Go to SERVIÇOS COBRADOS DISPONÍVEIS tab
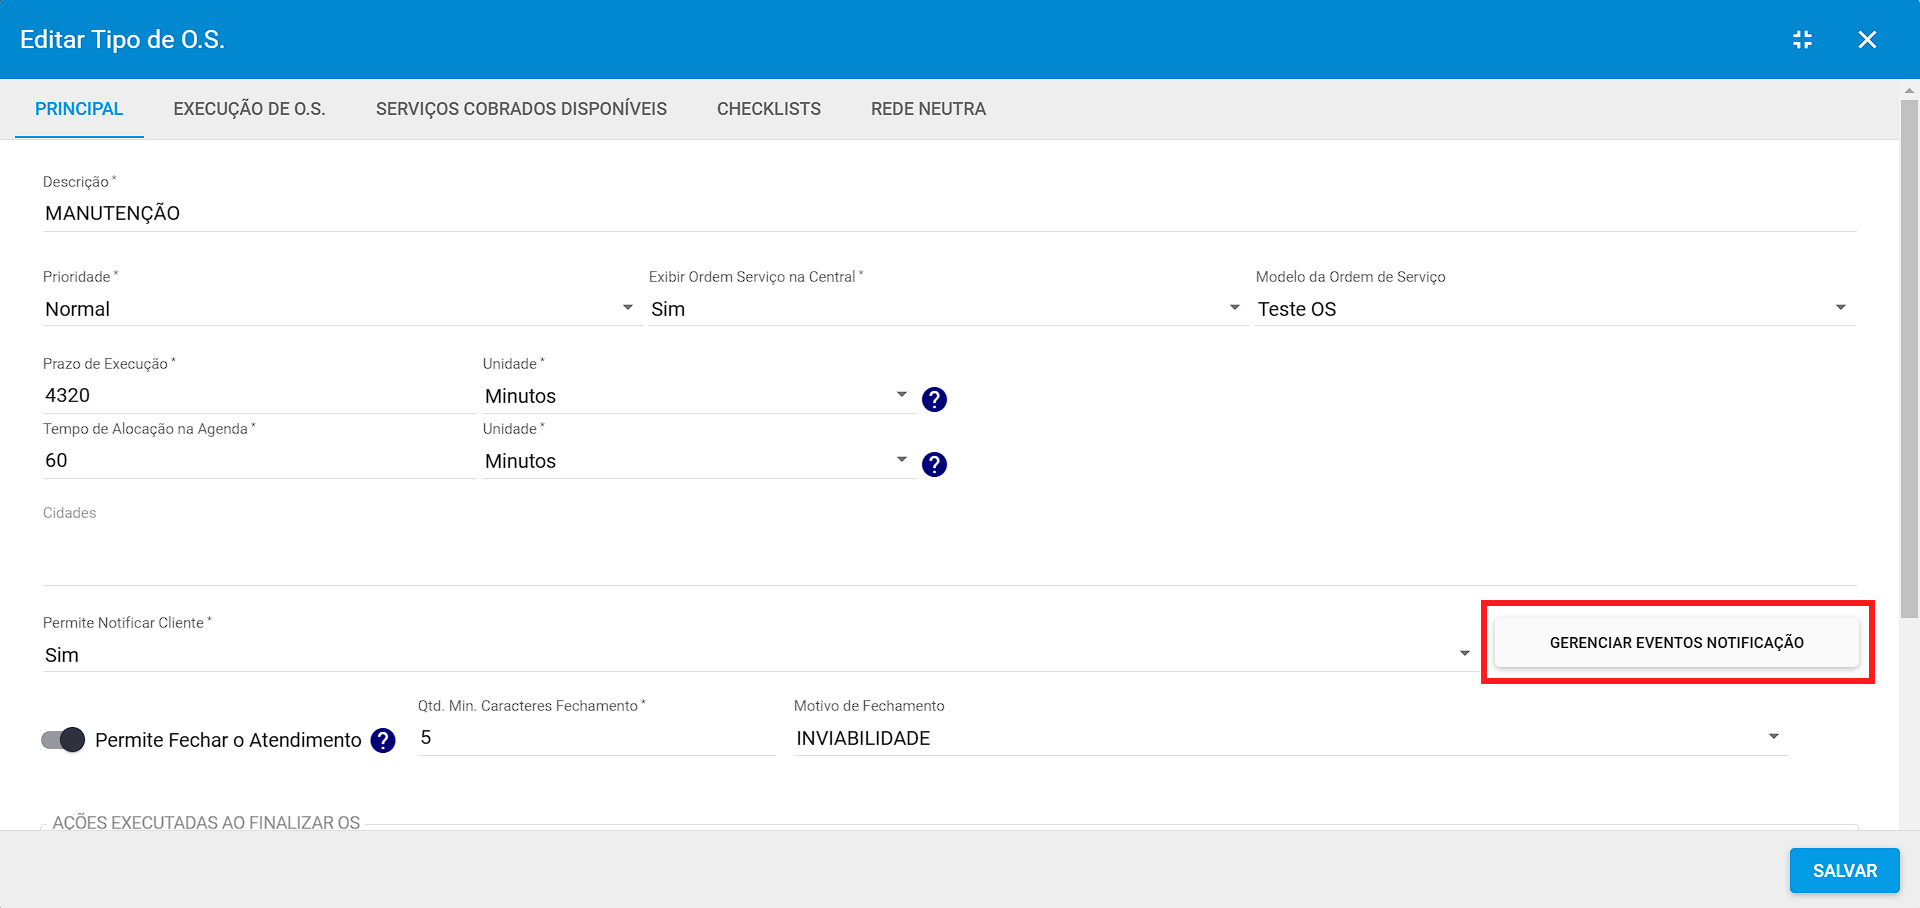The image size is (1920, 908). [x=521, y=109]
